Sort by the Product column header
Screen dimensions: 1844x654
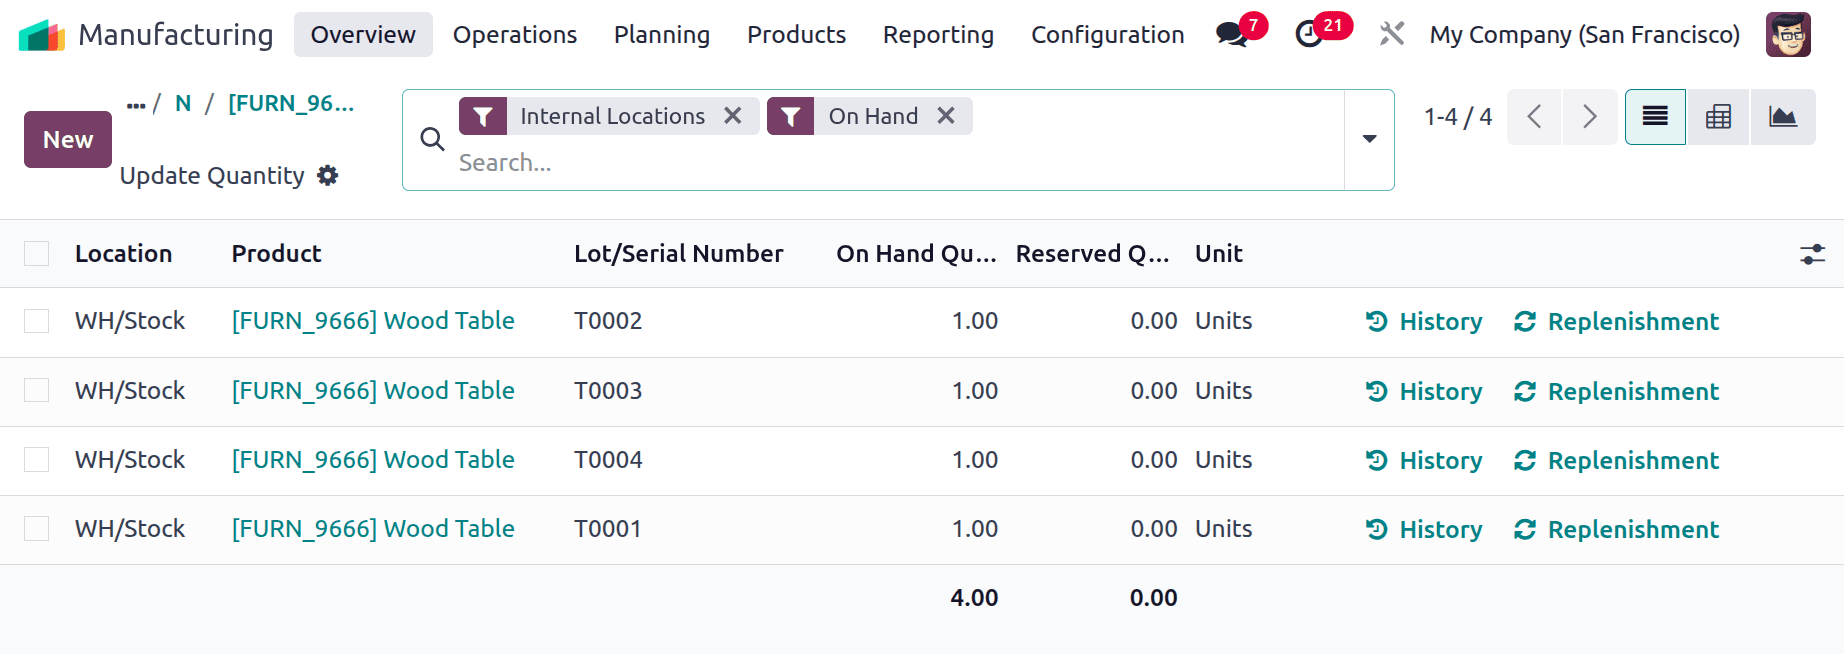(276, 254)
